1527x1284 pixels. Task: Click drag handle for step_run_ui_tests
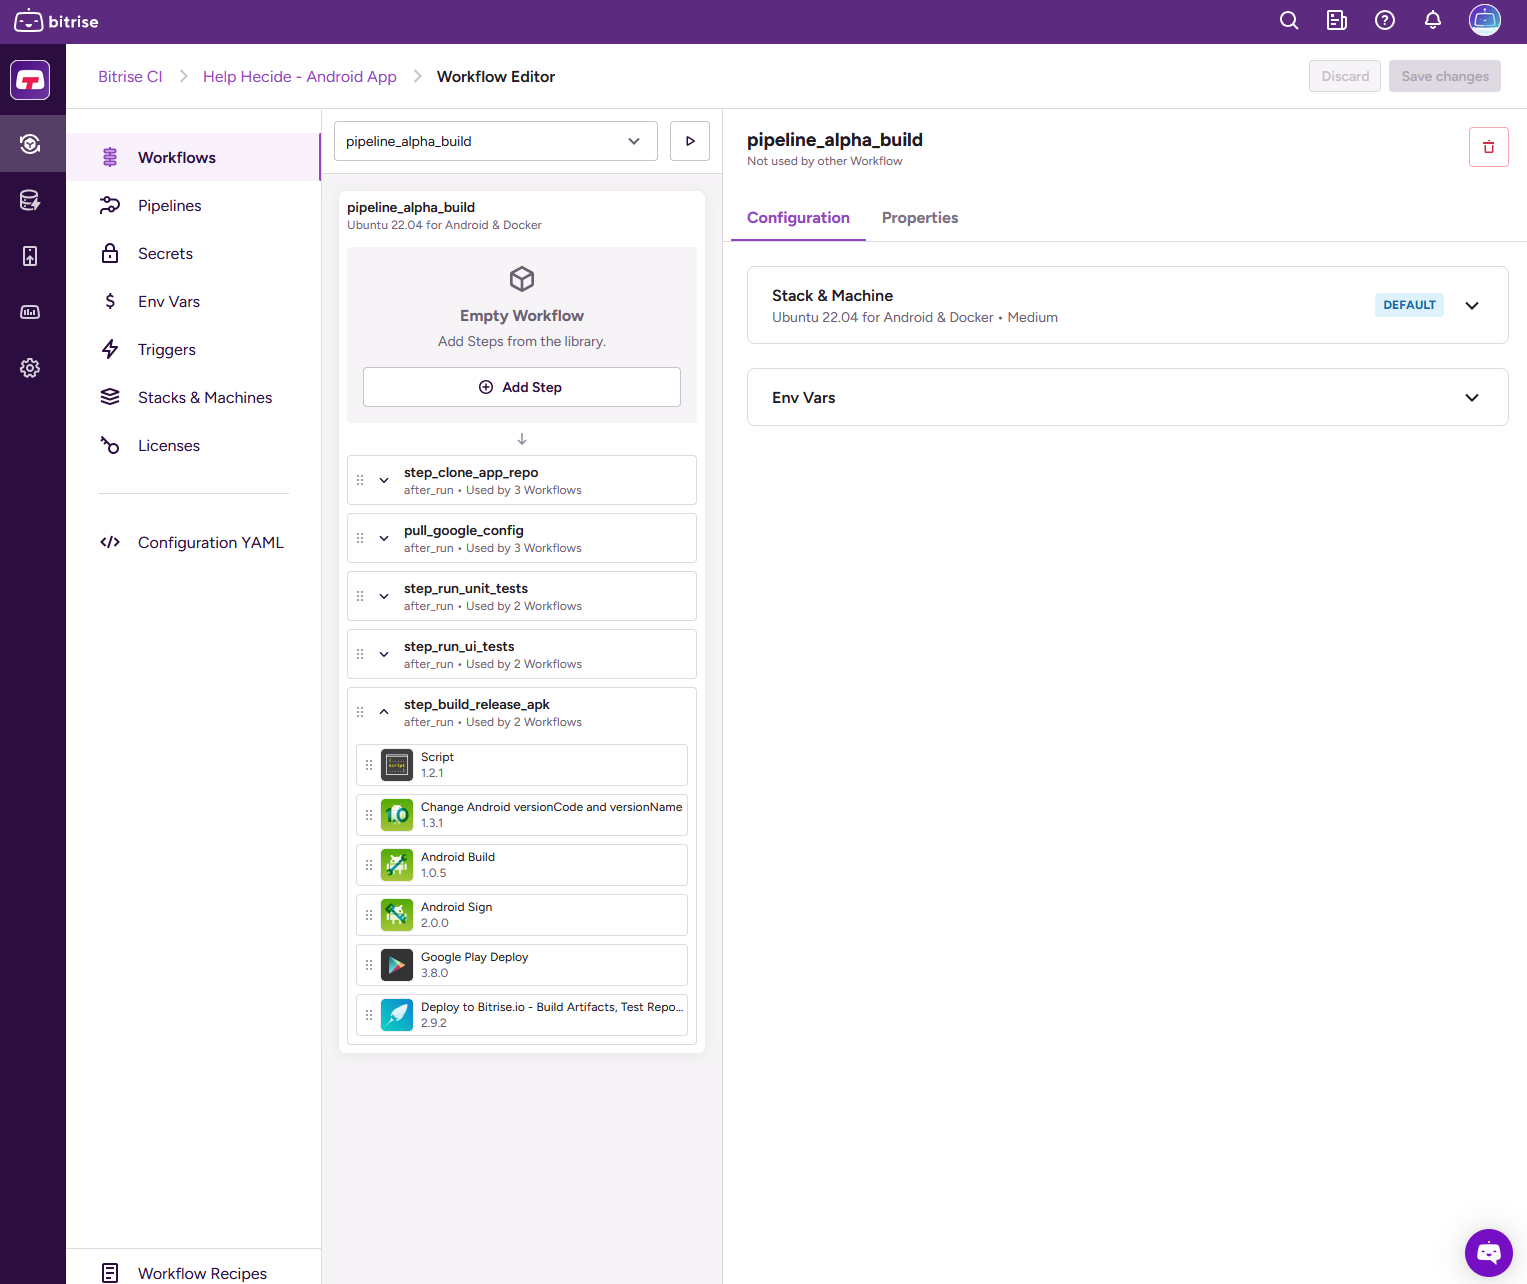[x=360, y=654]
